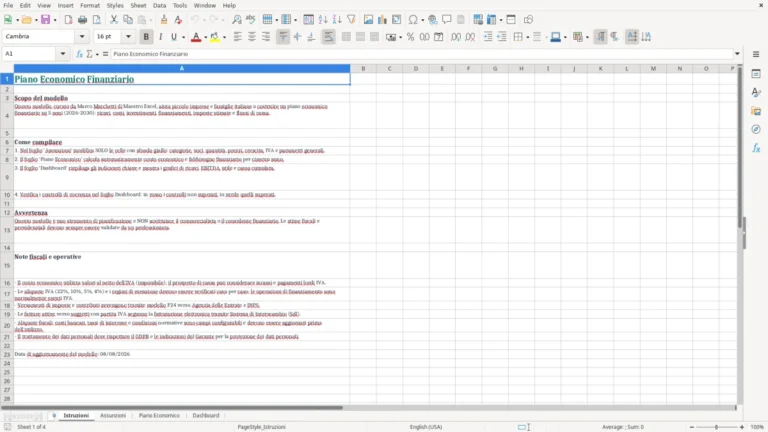The height and width of the screenshot is (432, 768).
Task: Apply the yellow background highlight color
Action: click(x=215, y=37)
